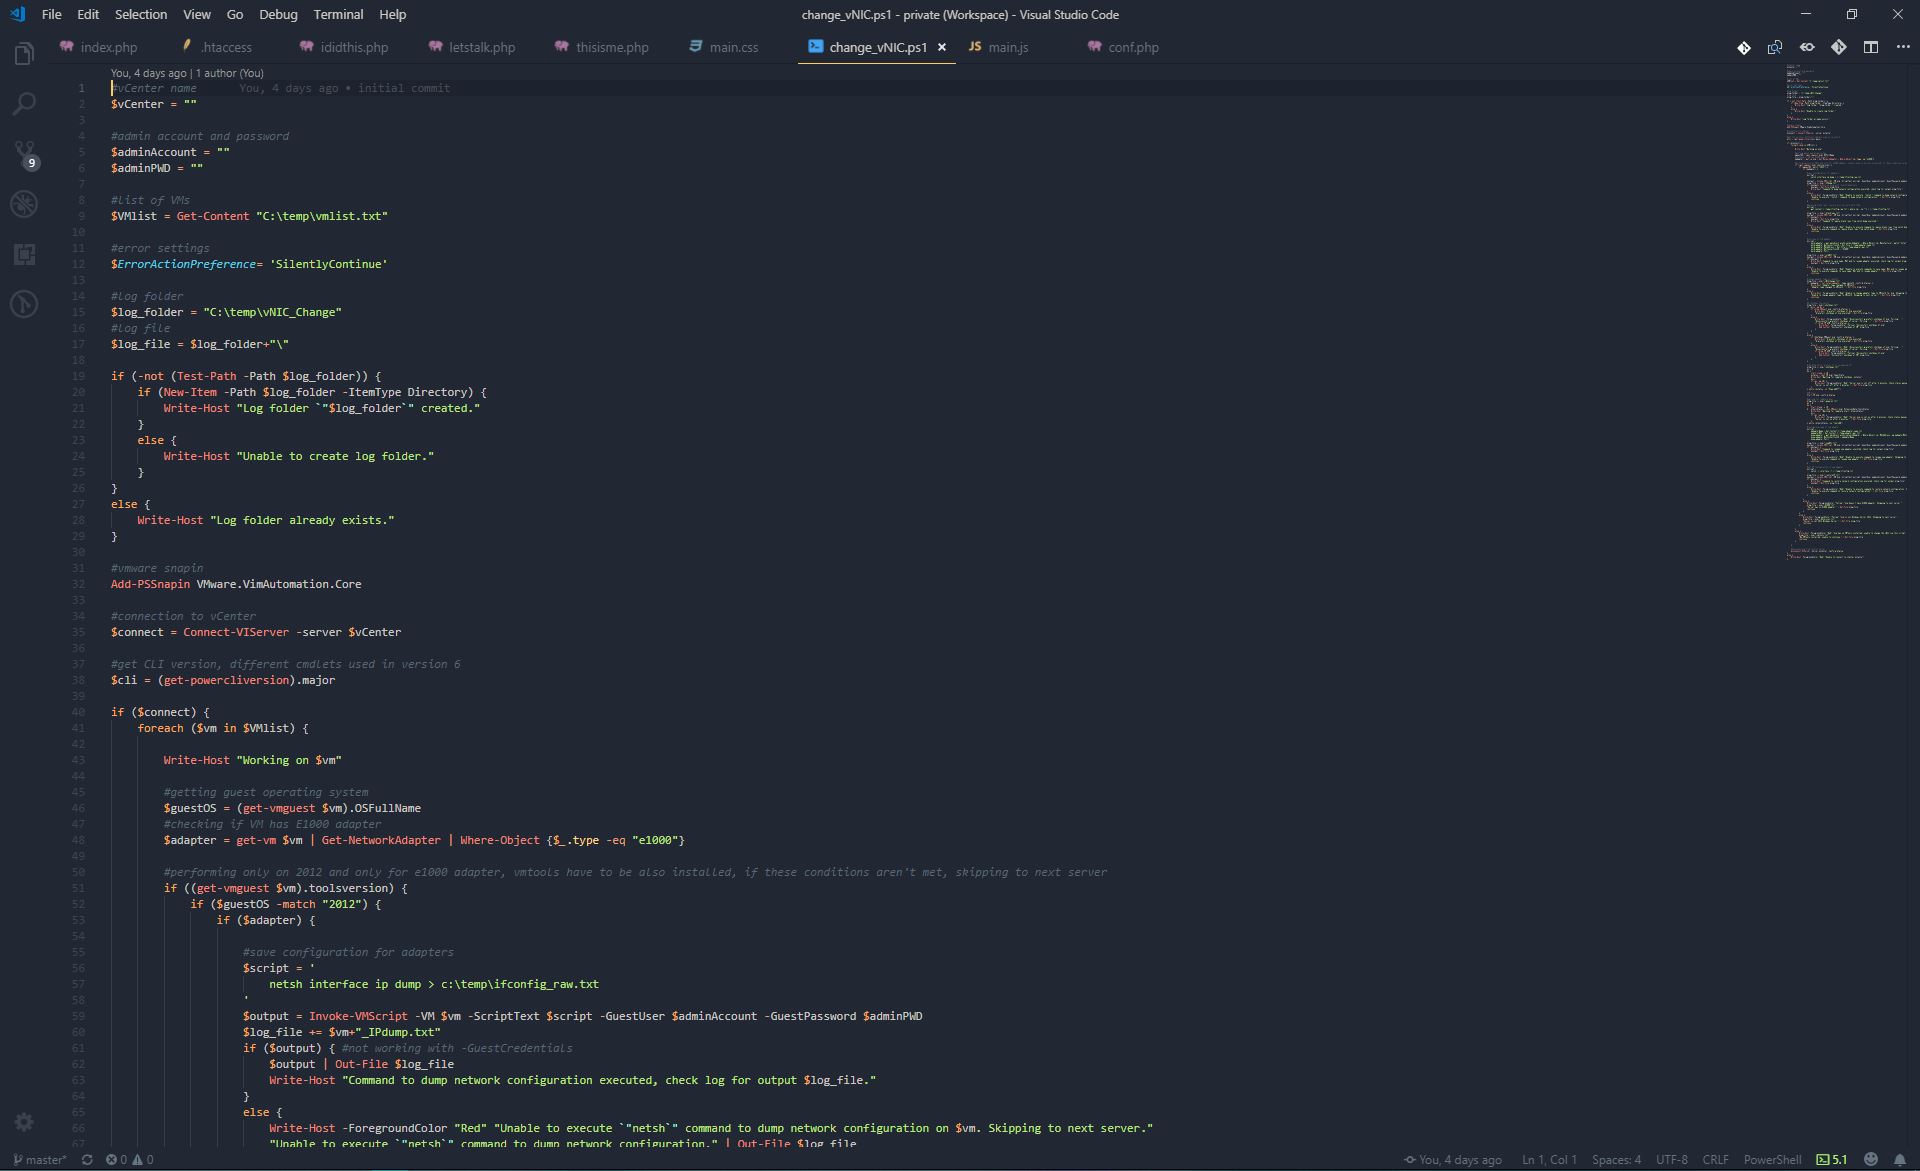The width and height of the screenshot is (1920, 1171).
Task: Click line number 40 in the gutter
Action: click(x=78, y=712)
